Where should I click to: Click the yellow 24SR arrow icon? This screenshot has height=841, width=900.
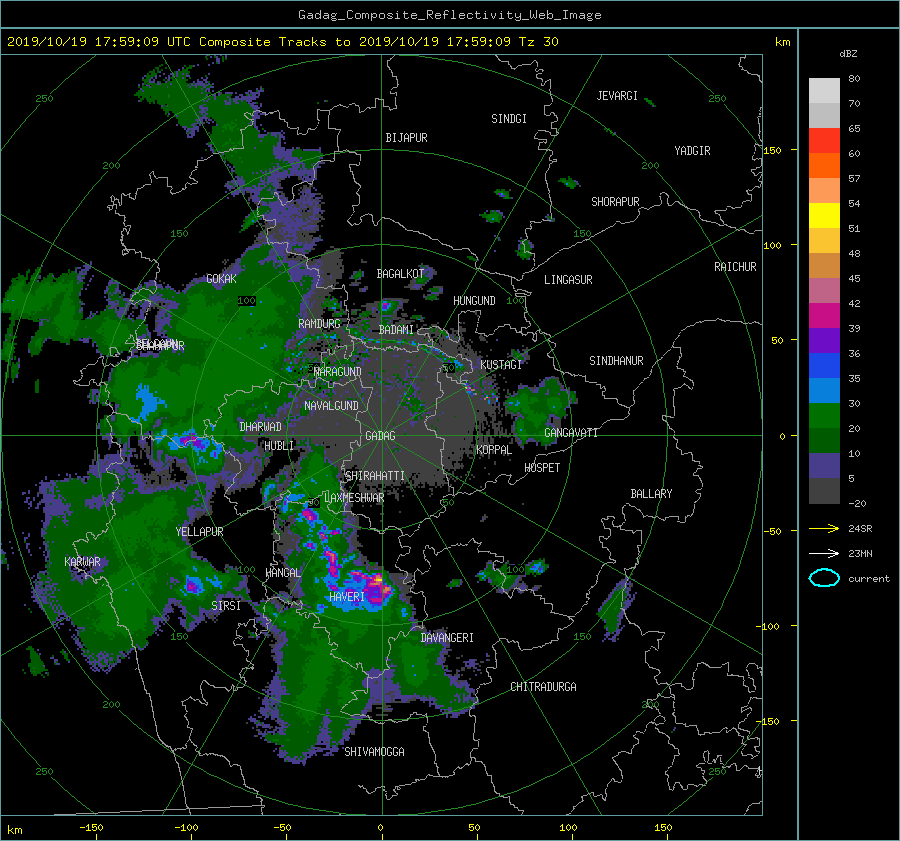pyautogui.click(x=824, y=528)
